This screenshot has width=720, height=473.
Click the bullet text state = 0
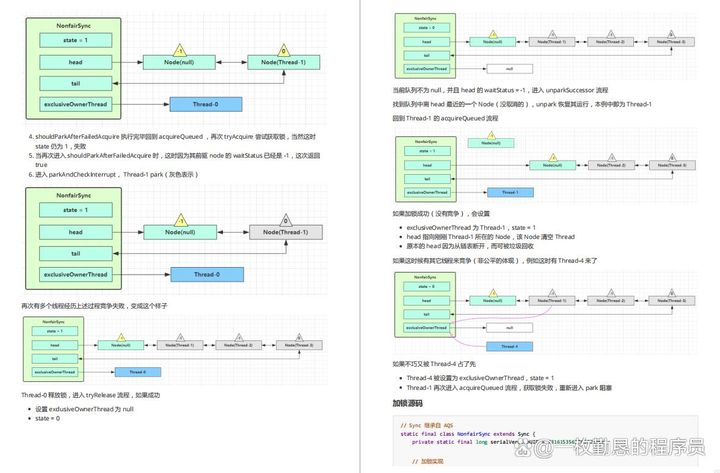click(x=47, y=418)
